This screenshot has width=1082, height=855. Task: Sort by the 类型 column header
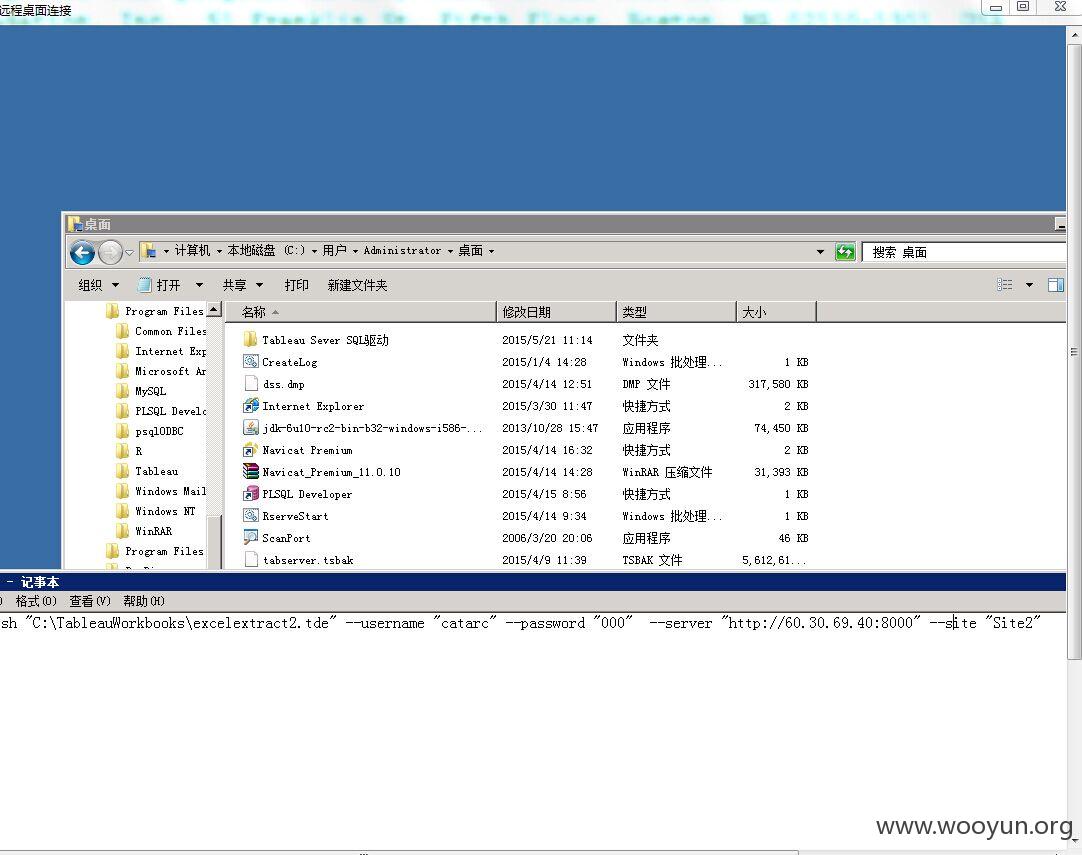[676, 312]
